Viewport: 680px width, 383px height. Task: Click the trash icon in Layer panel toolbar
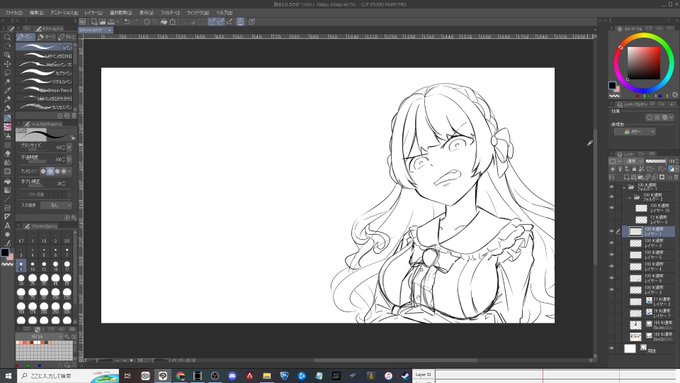point(676,177)
